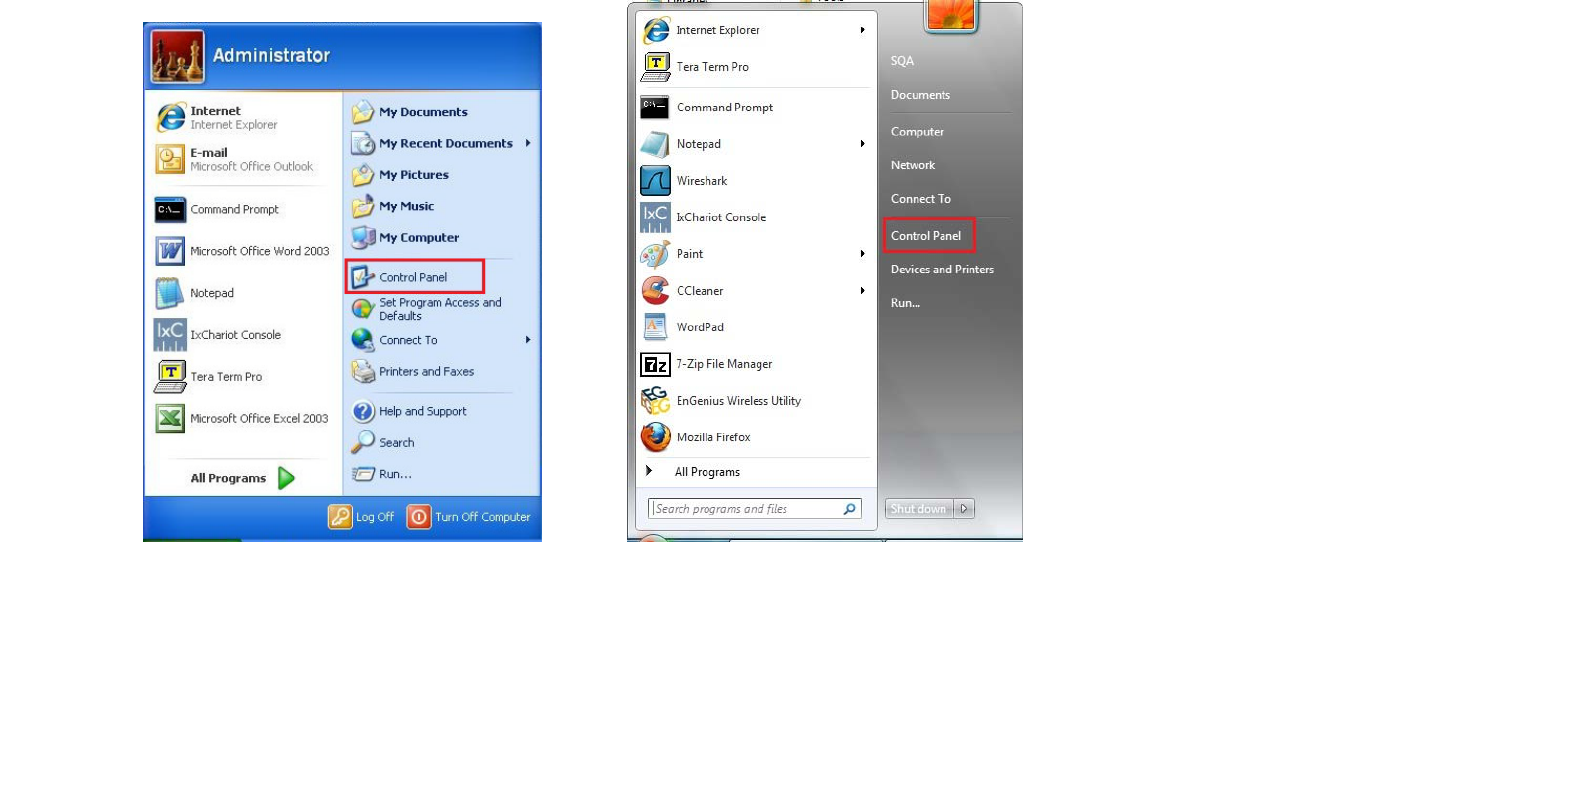Click CCleaner icon in Windows 7 menu
This screenshot has width=1584, height=805.
(655, 291)
